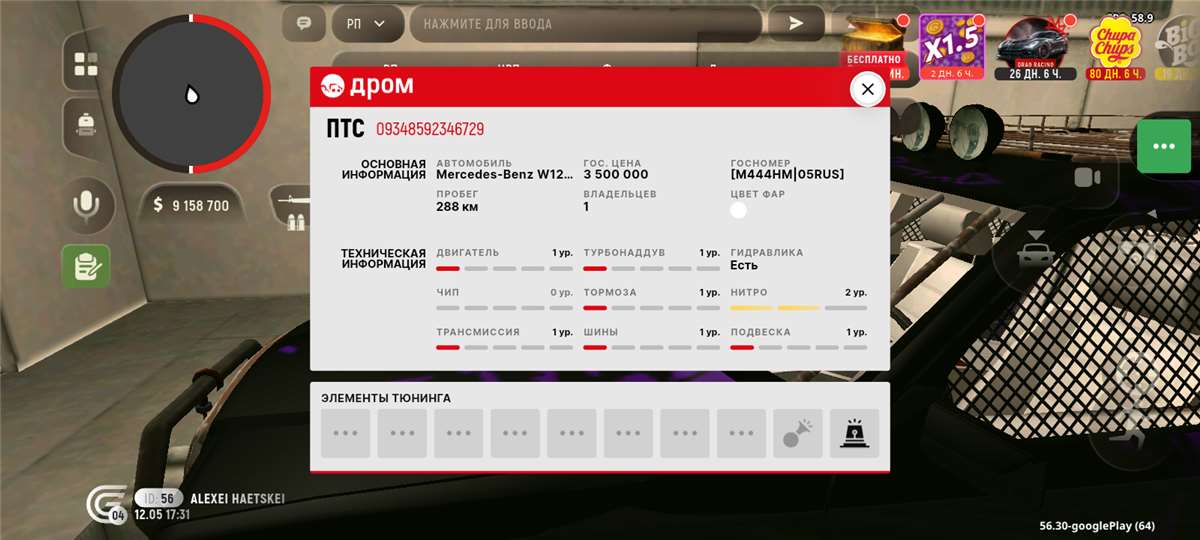This screenshot has width=1200, height=540.
Task: Click the headlight color white swatch
Action: [739, 209]
